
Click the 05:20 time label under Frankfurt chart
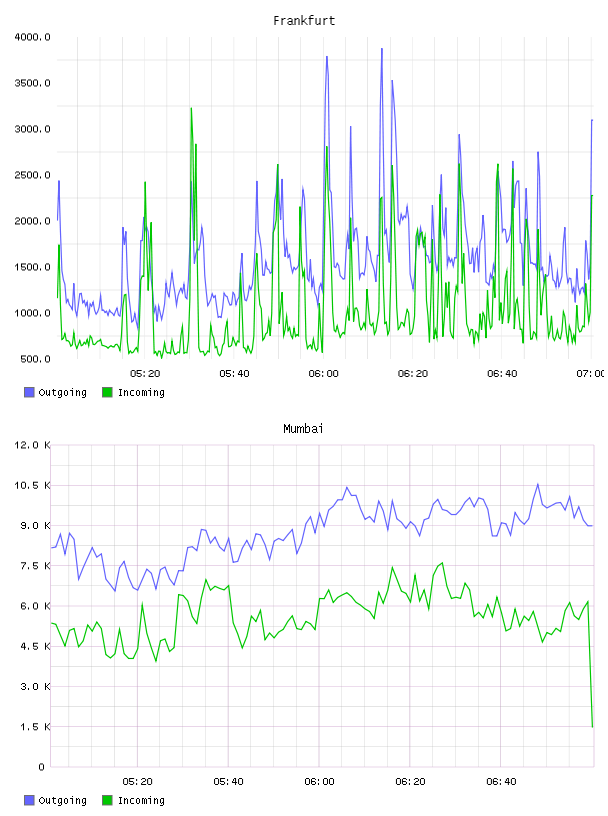tap(145, 374)
